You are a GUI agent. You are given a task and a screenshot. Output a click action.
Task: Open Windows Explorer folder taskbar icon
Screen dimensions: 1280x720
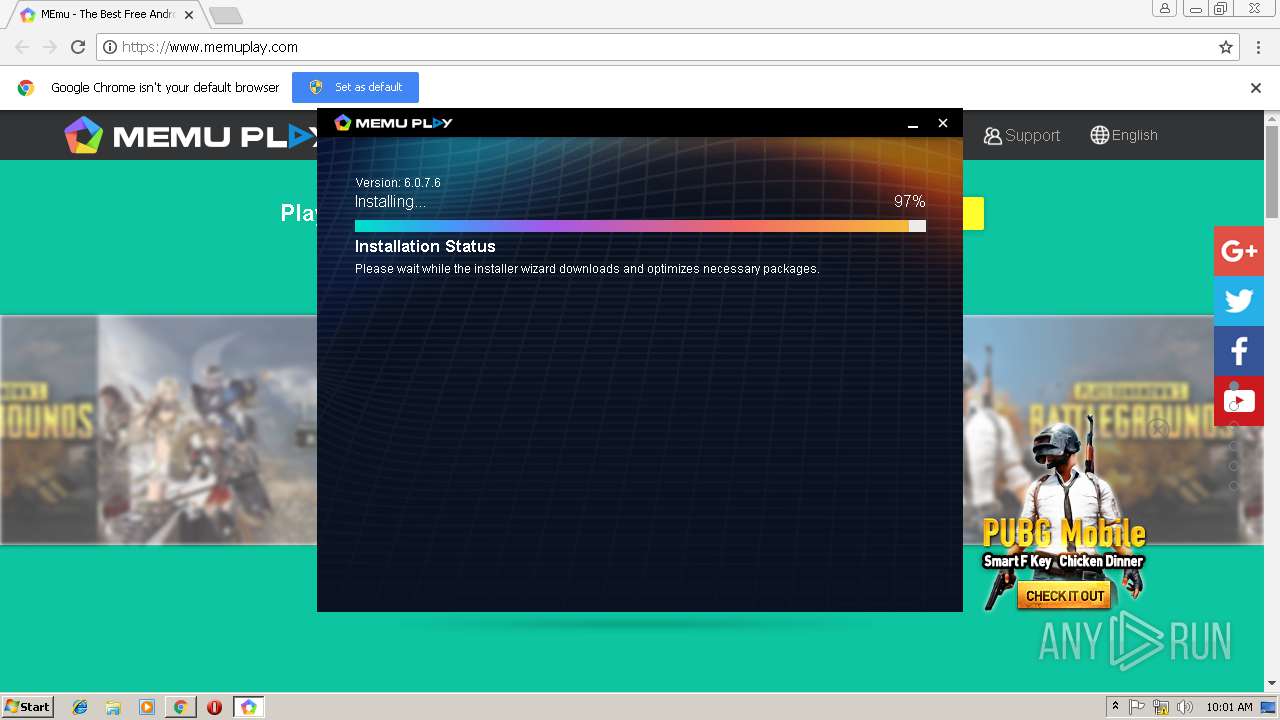coord(113,707)
